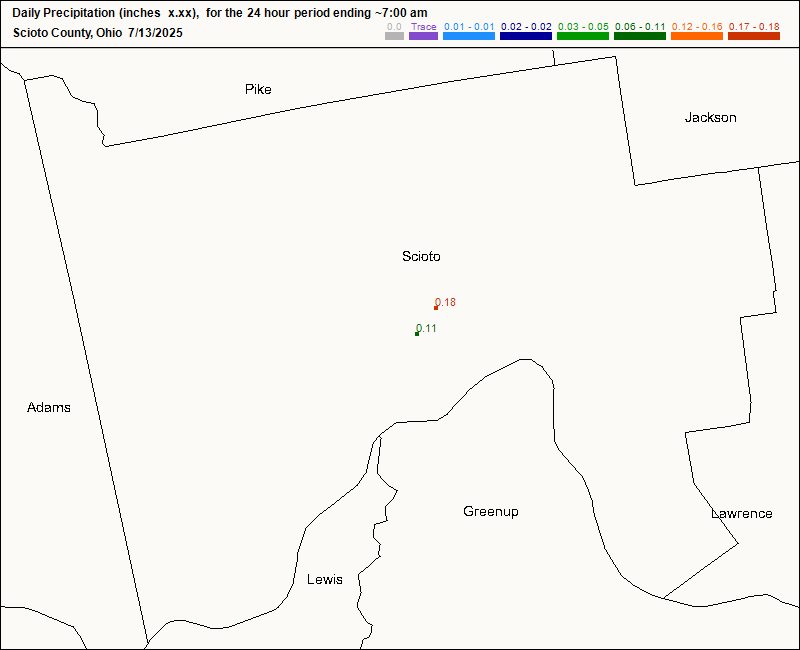This screenshot has height=650, width=800.
Task: Click the Greenup county label
Action: click(491, 511)
